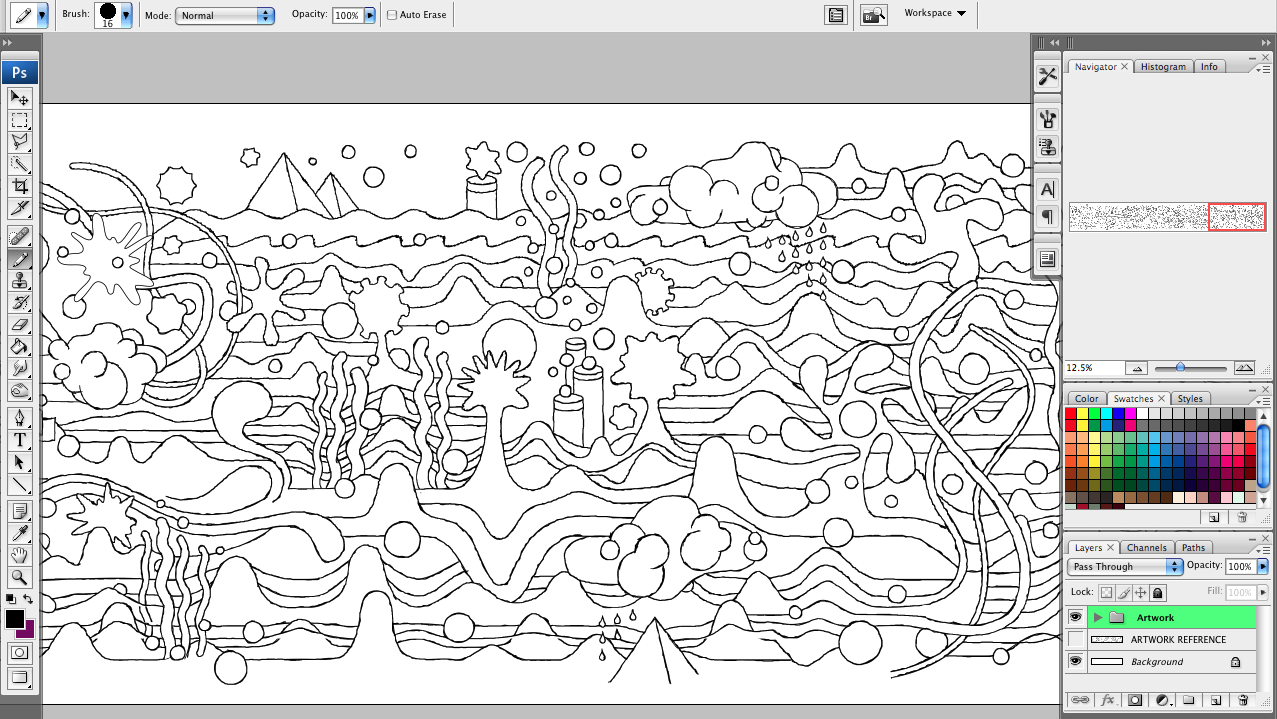This screenshot has height=719, width=1277.
Task: Open the Histogram tab
Action: click(1163, 67)
